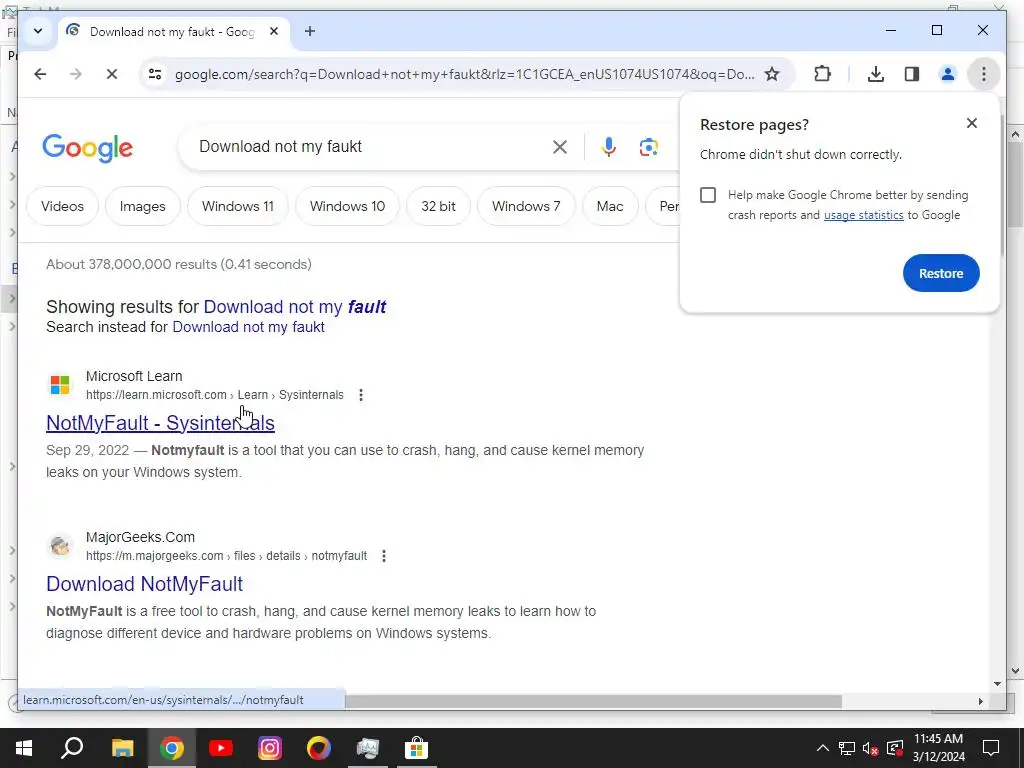Click 'Download not my fault' corrected link

point(295,307)
